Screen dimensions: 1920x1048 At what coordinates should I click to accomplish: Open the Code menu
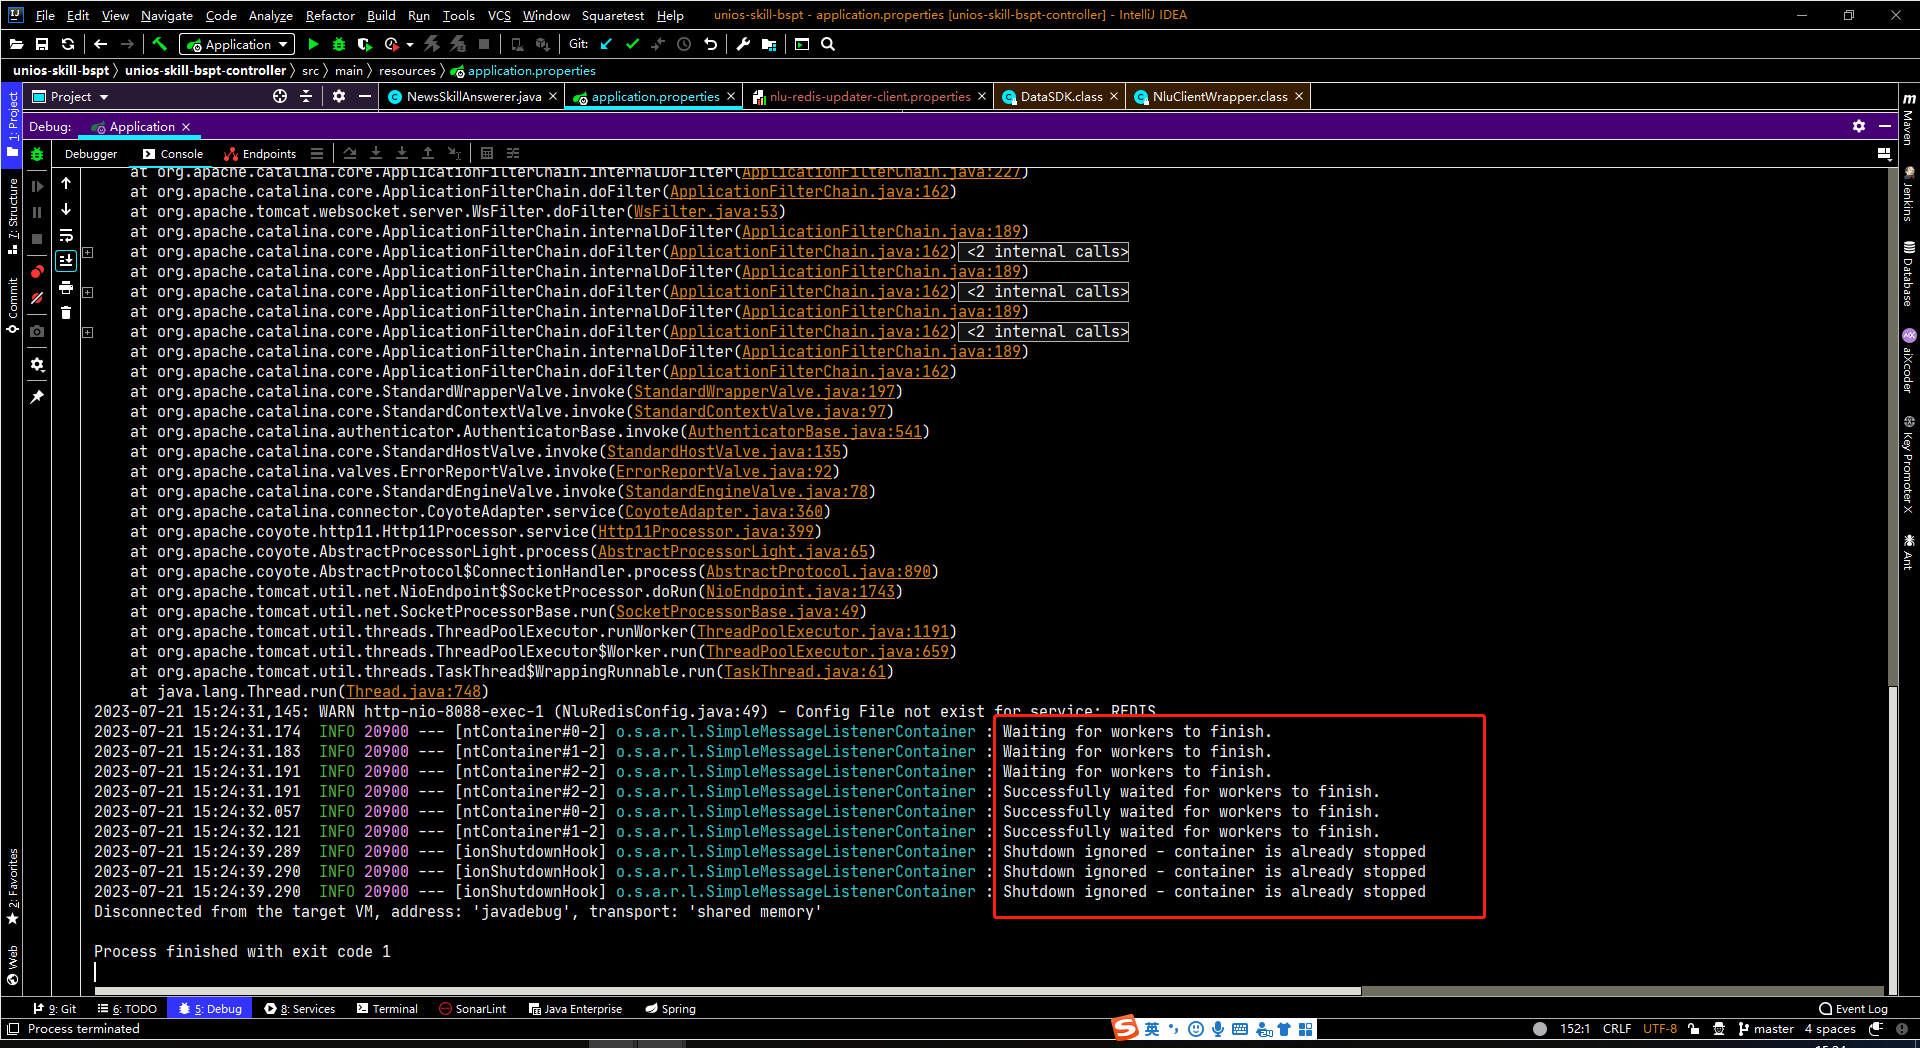221,15
